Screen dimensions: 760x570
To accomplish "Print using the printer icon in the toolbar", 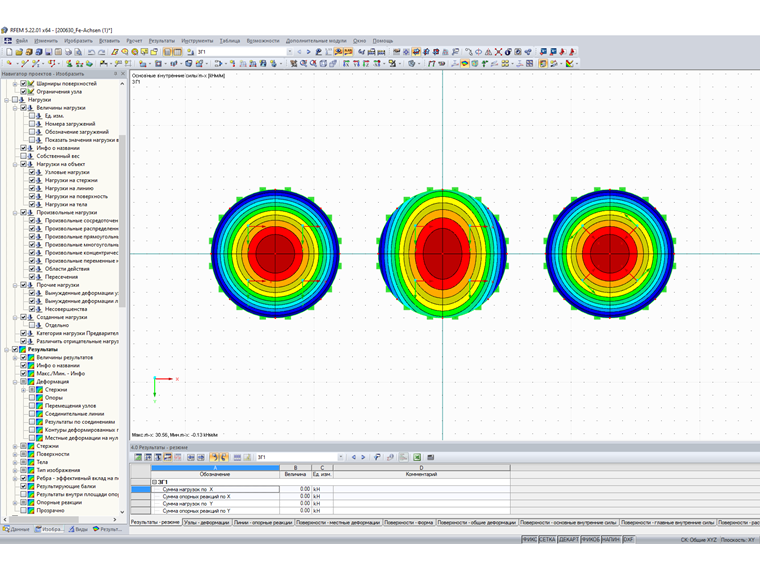I will [x=68, y=52].
